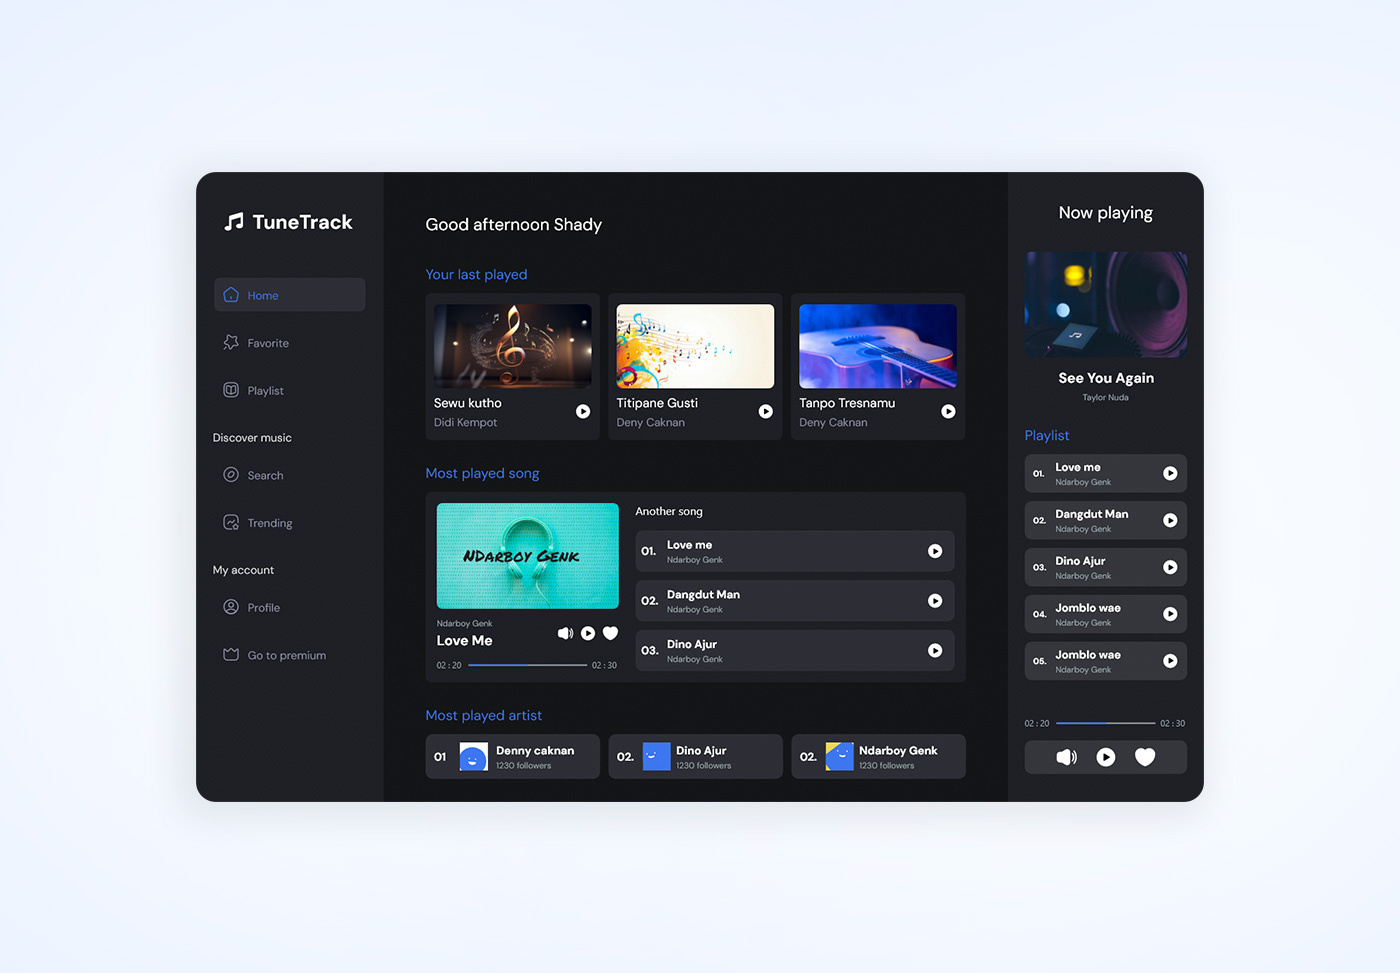Expand the Playlist list in Now playing
The height and width of the screenshot is (973, 1400).
pyautogui.click(x=1046, y=435)
